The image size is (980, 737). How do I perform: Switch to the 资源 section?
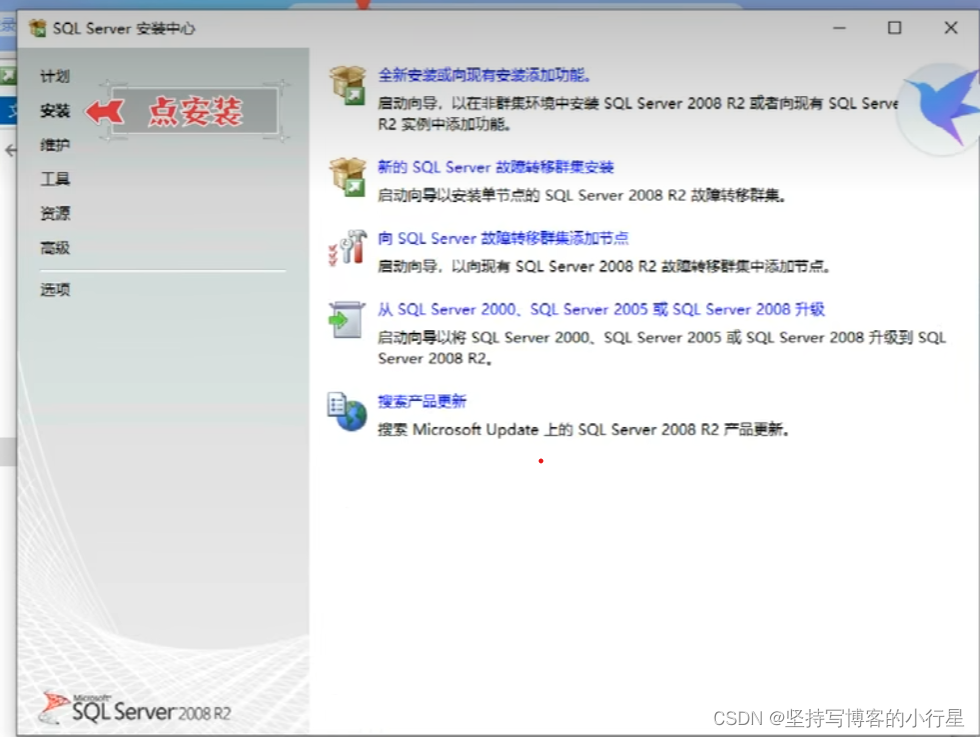(x=54, y=213)
